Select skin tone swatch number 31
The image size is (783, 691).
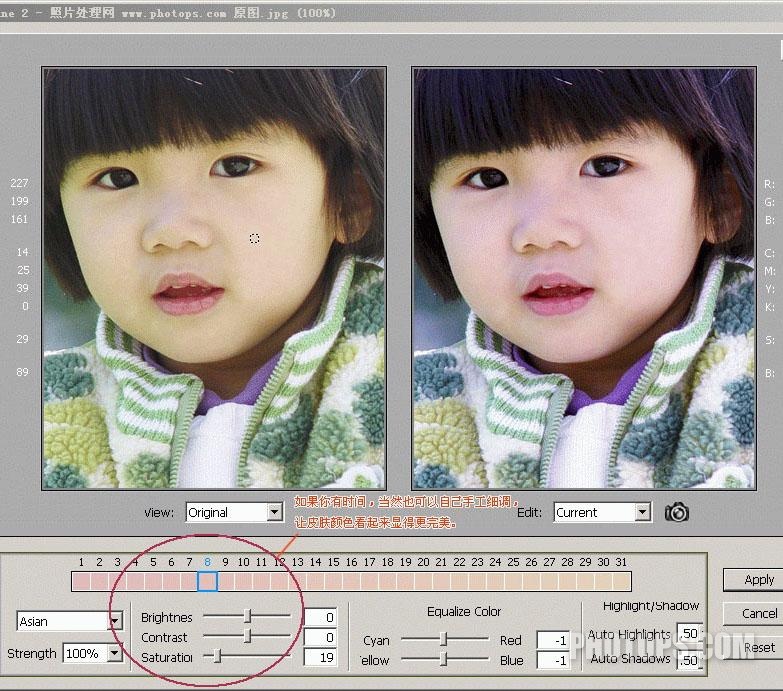(622, 582)
